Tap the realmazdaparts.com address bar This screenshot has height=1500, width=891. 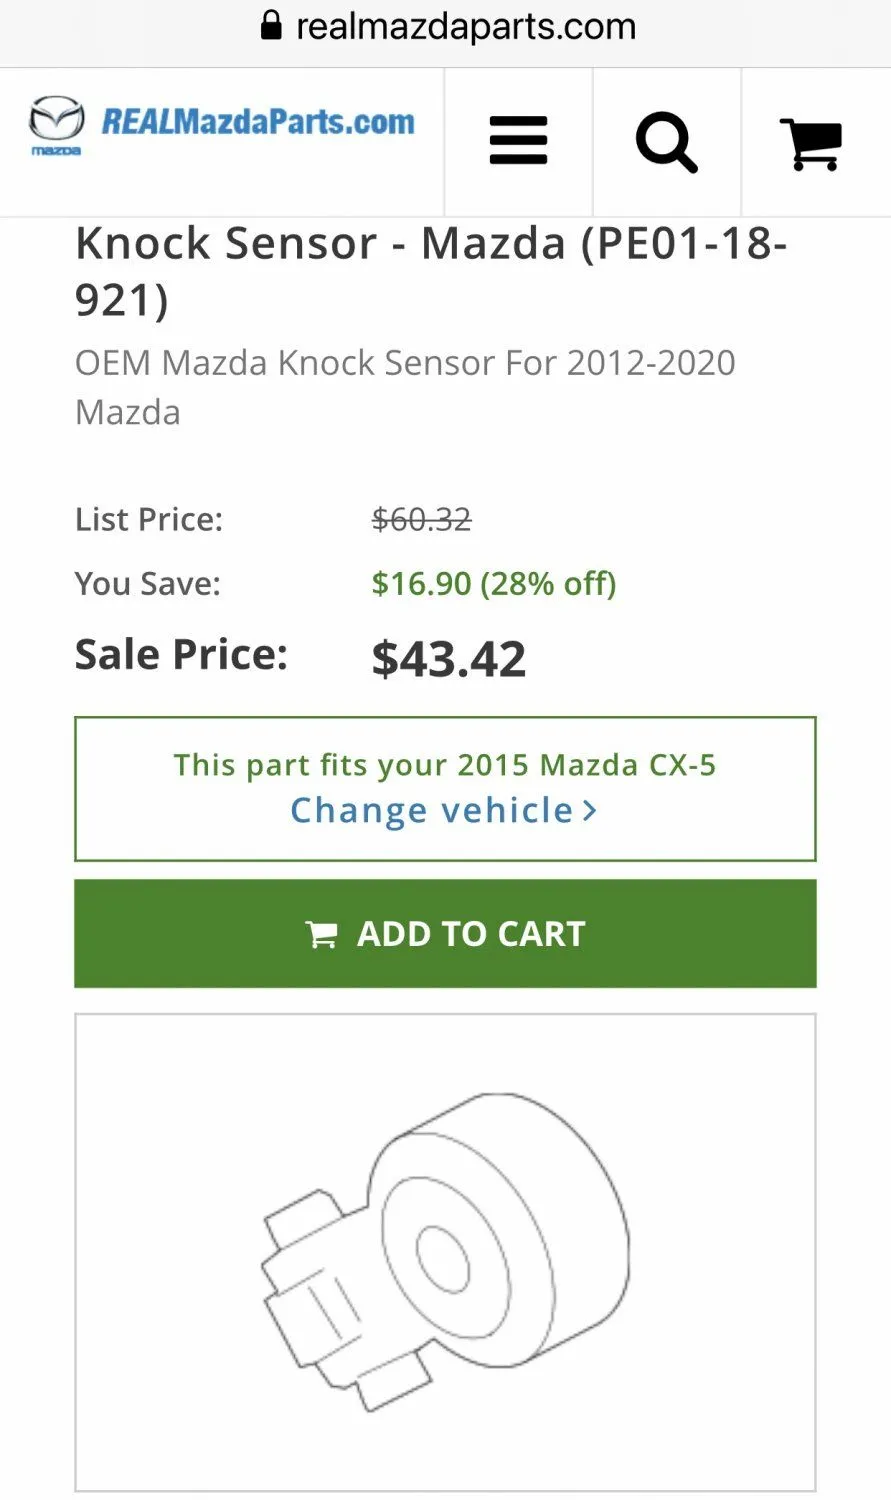pos(465,26)
